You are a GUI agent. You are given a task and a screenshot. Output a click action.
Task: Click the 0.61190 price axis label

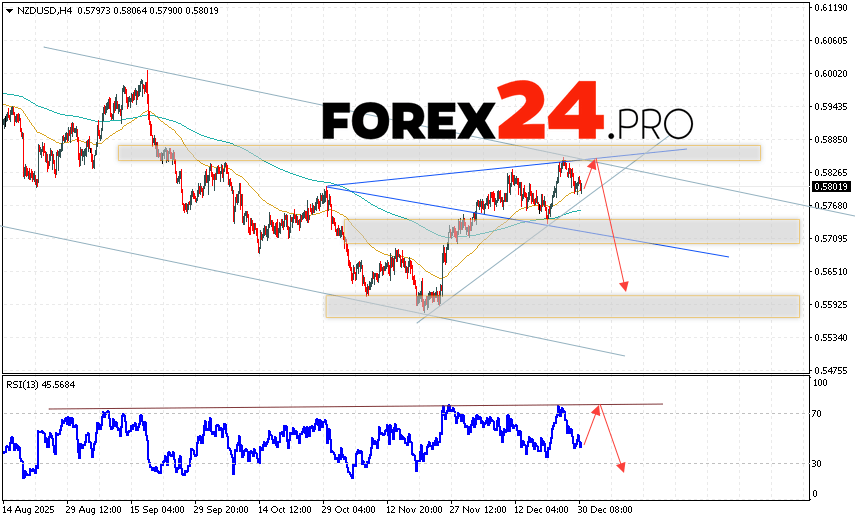tap(829, 8)
